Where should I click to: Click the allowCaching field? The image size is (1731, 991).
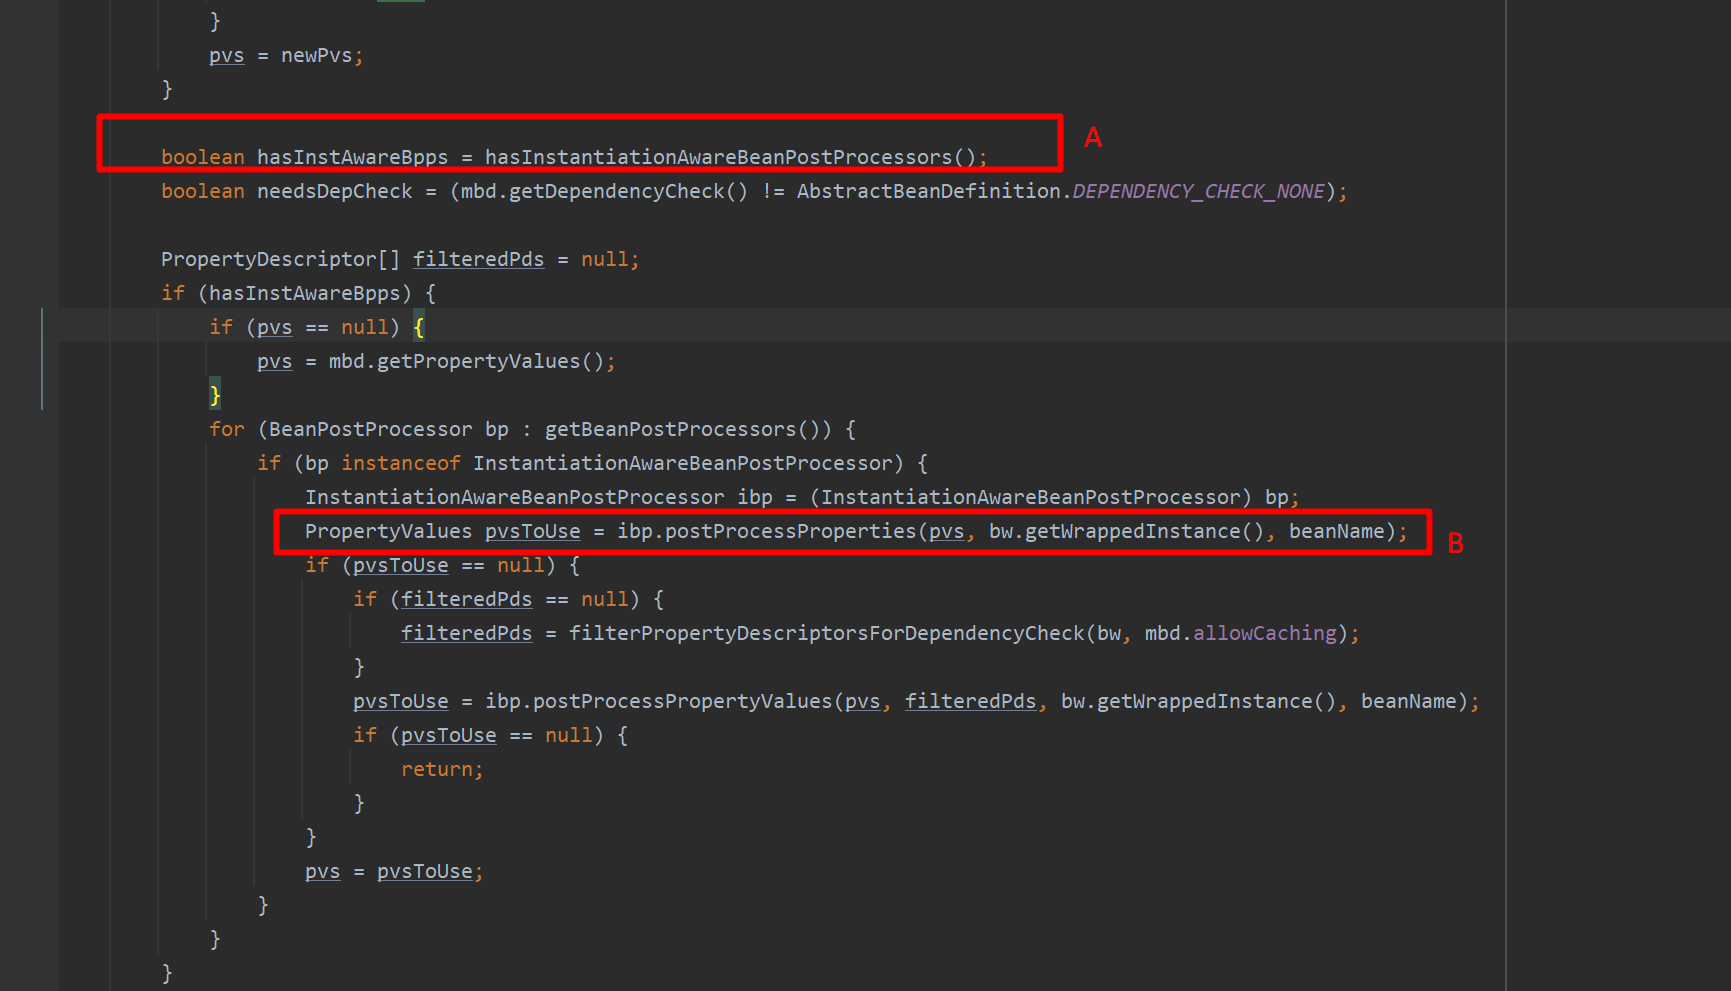click(1265, 633)
